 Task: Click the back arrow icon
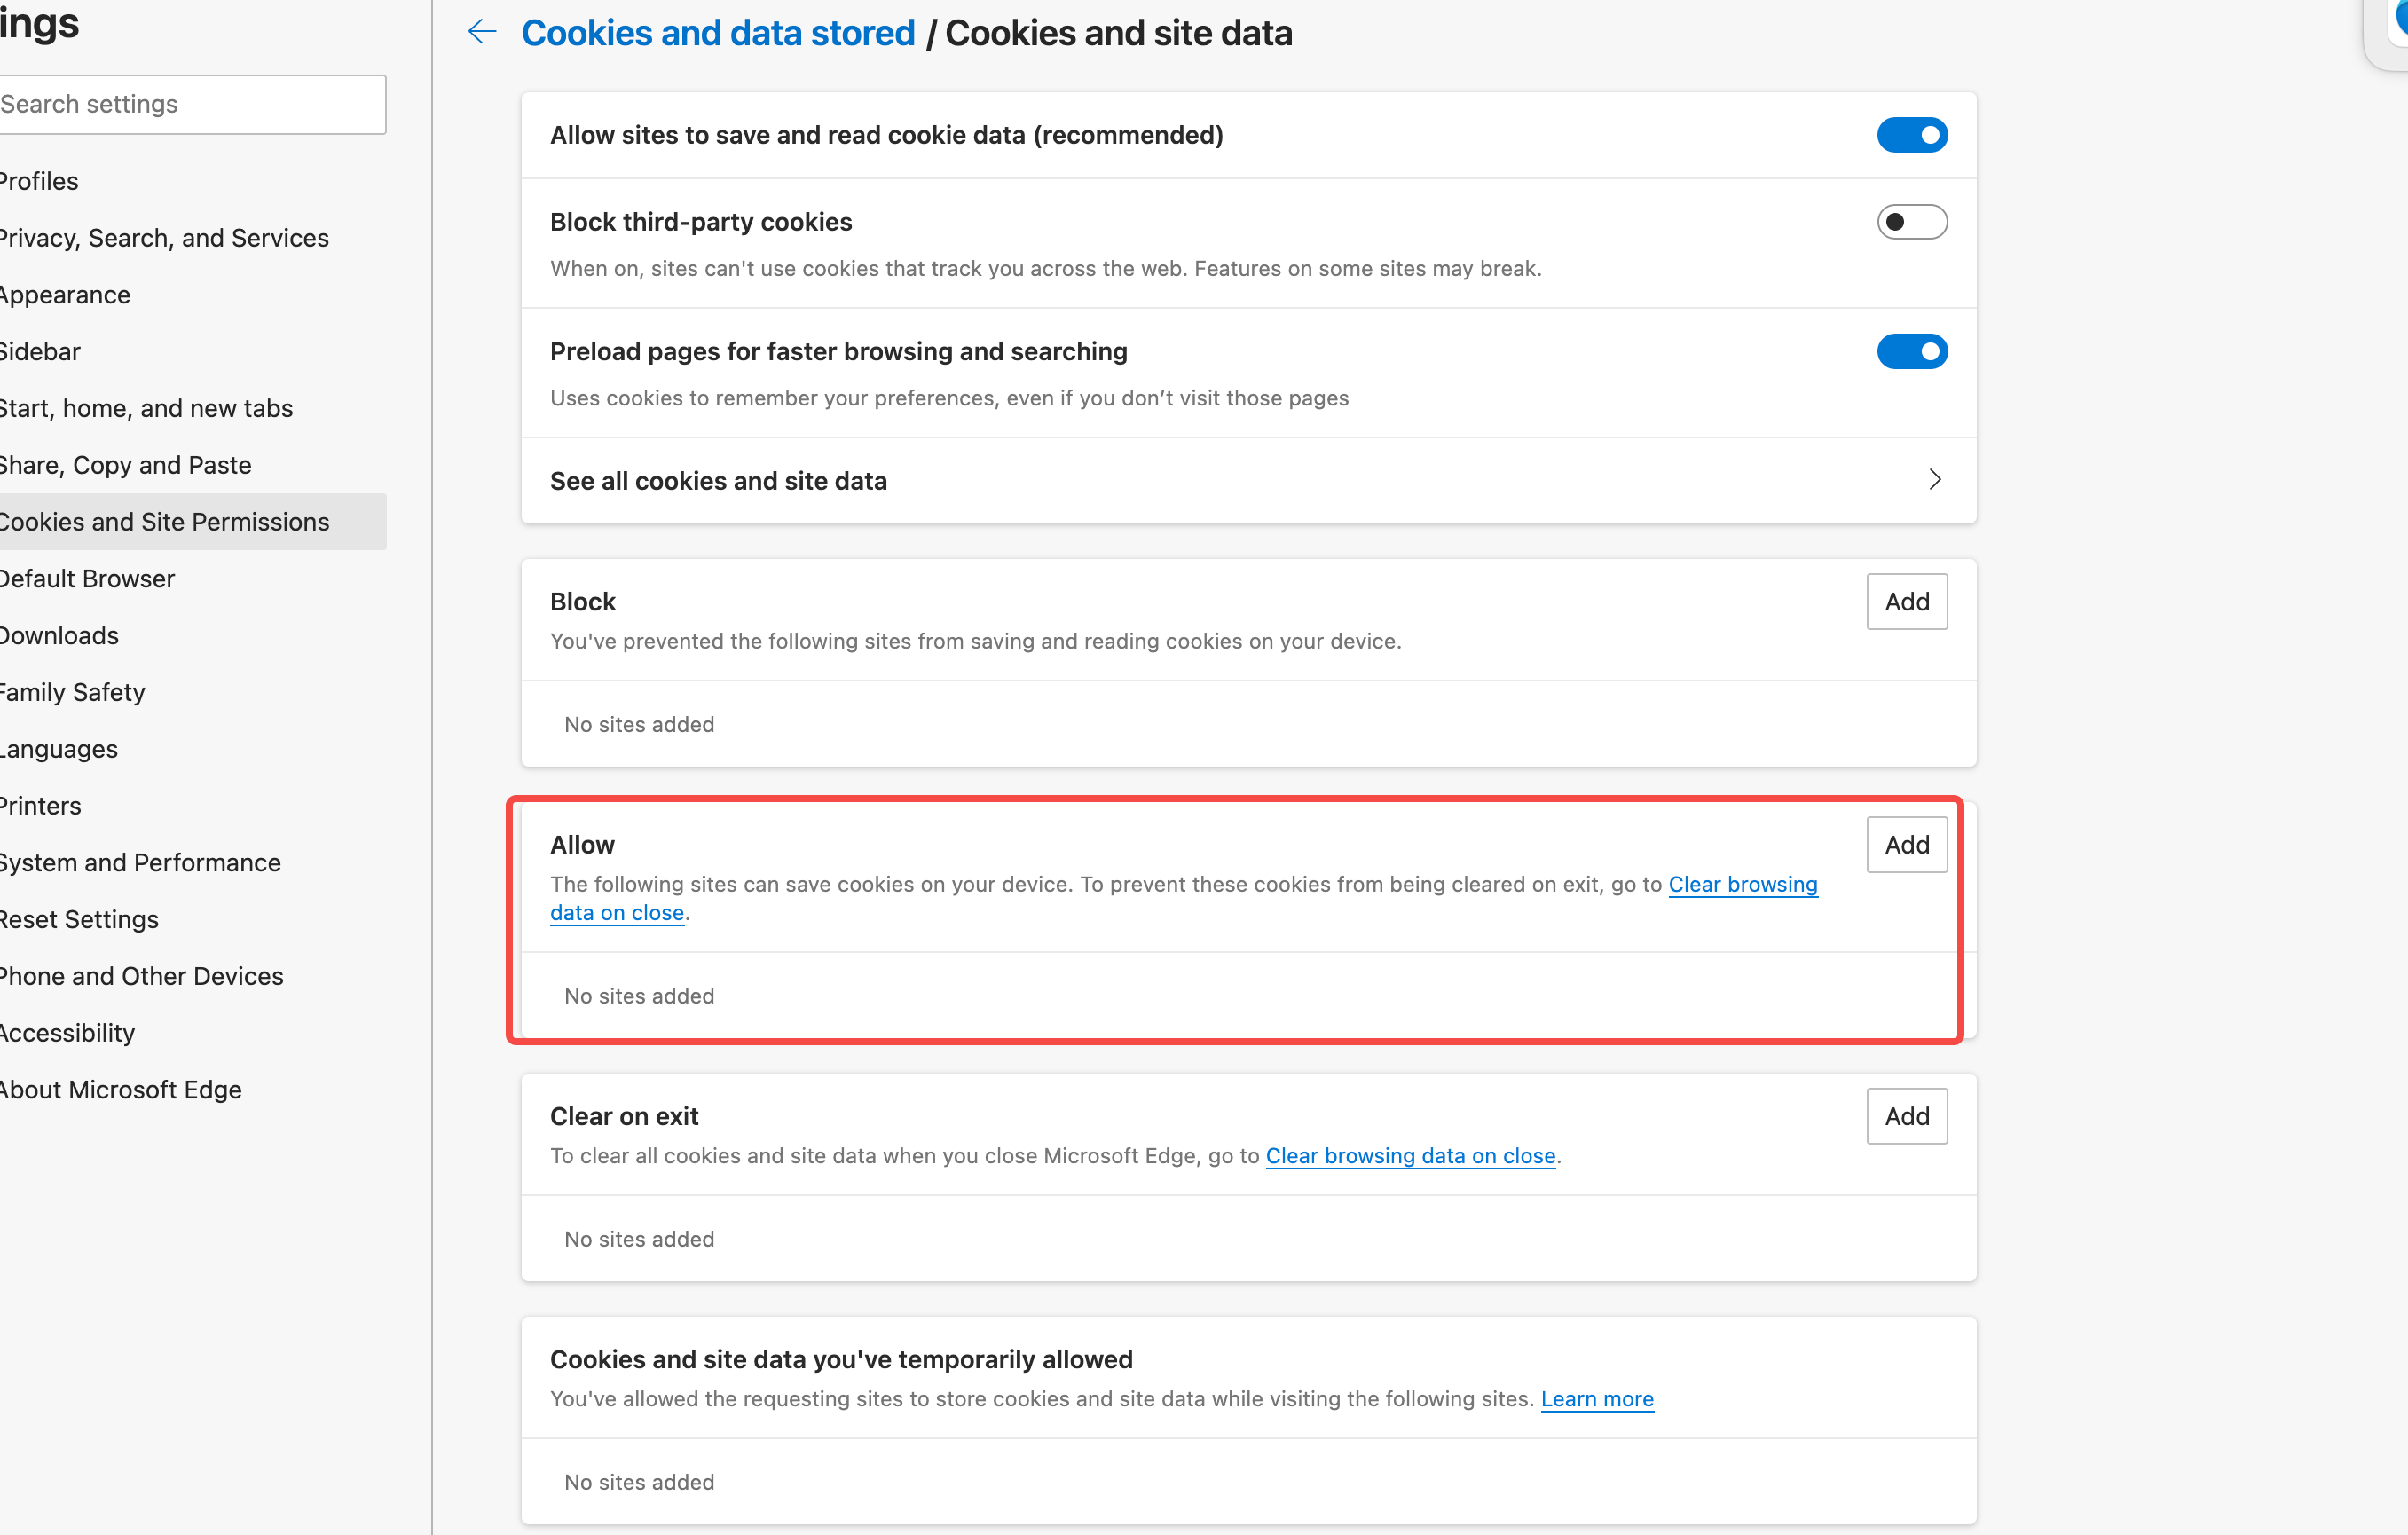coord(482,32)
